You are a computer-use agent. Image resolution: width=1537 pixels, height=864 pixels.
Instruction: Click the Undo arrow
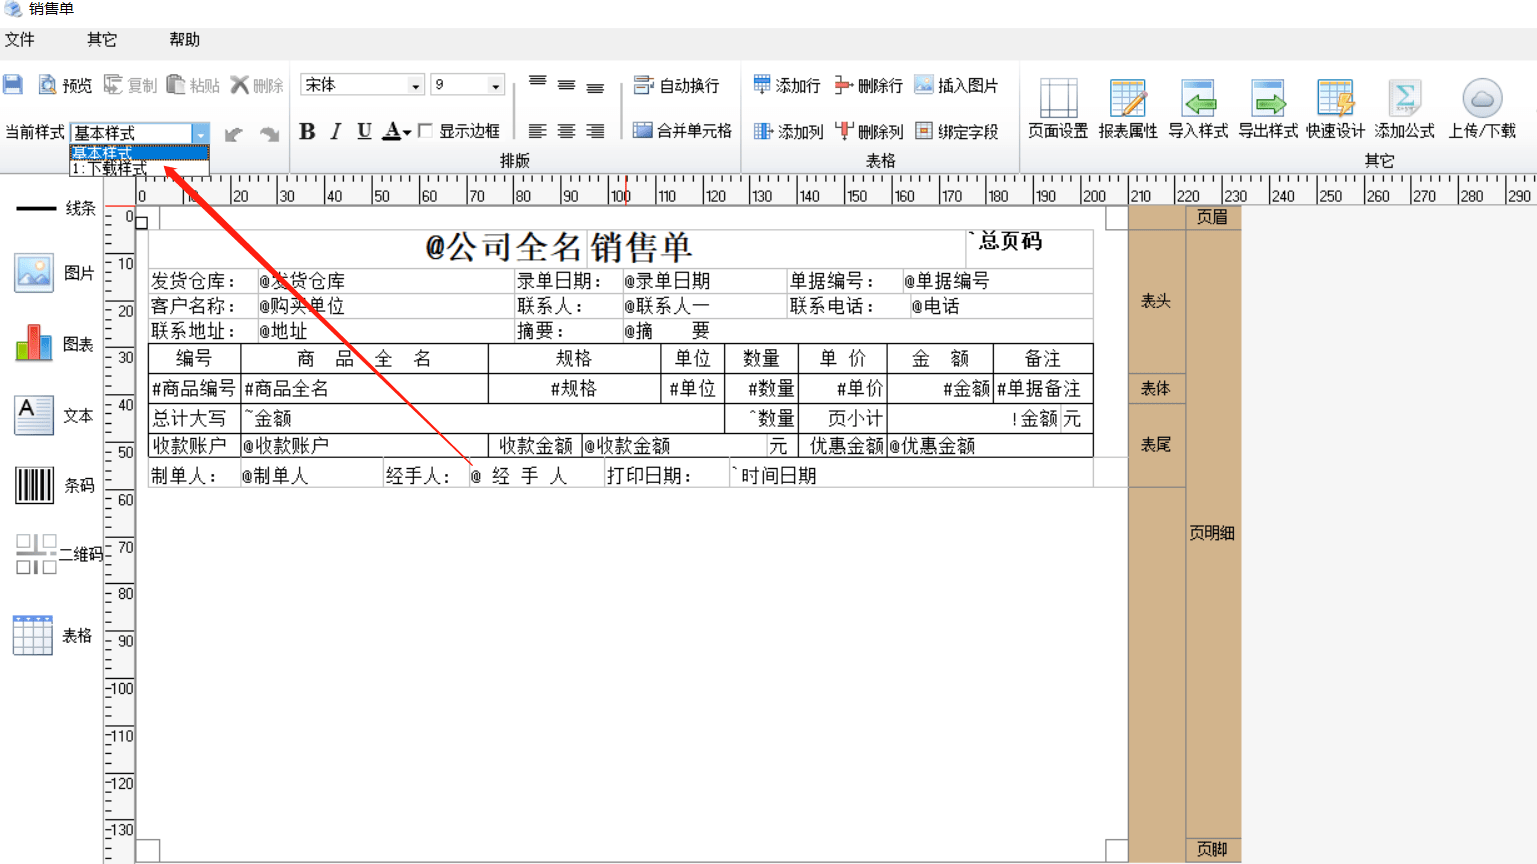point(234,134)
